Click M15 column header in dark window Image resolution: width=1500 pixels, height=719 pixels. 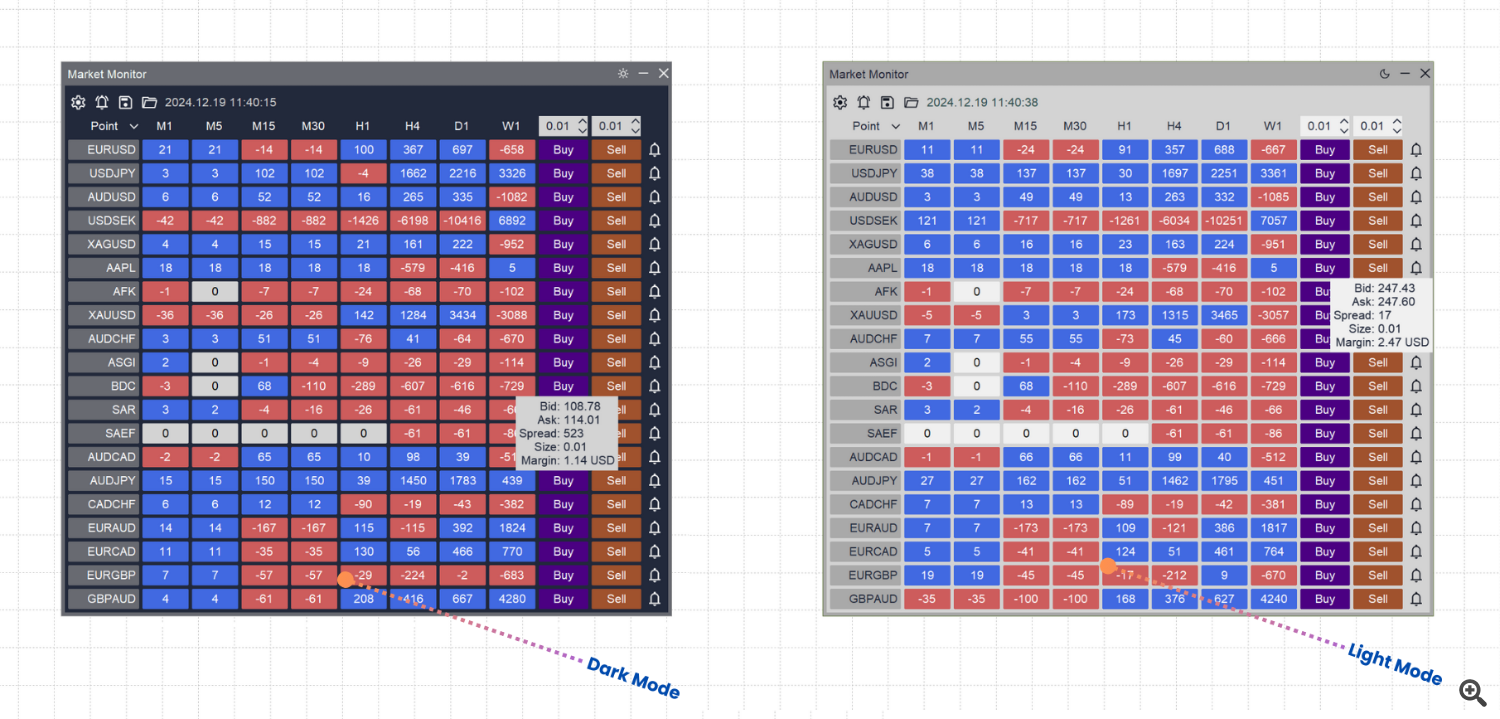pos(264,126)
